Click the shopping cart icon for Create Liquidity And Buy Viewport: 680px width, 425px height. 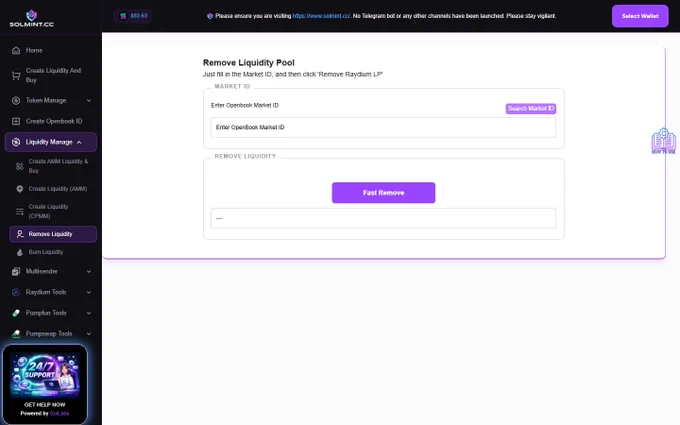click(x=16, y=75)
